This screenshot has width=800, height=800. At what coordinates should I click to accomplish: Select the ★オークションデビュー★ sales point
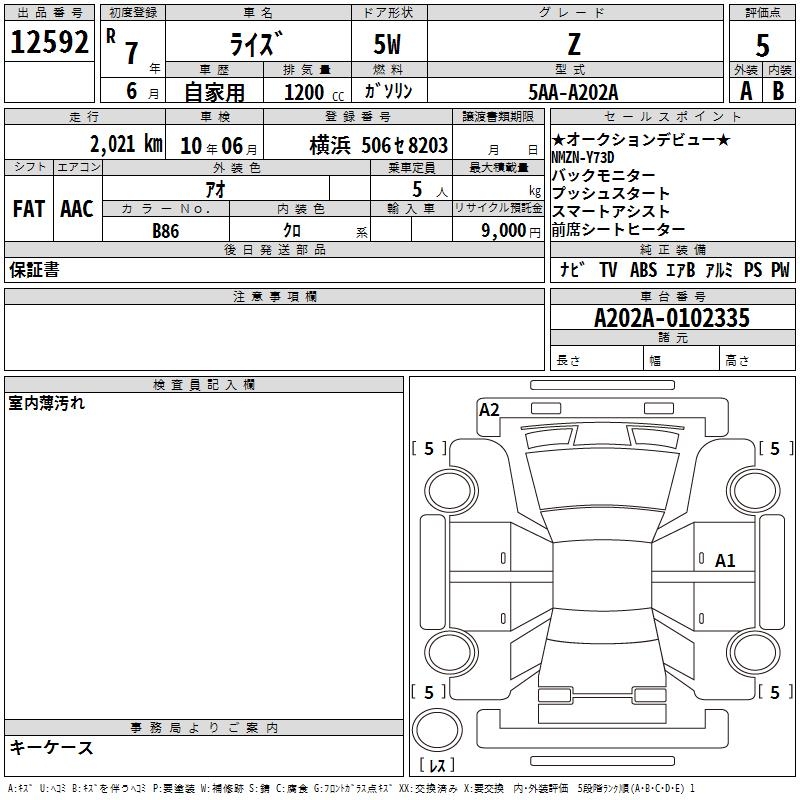pyautogui.click(x=641, y=139)
